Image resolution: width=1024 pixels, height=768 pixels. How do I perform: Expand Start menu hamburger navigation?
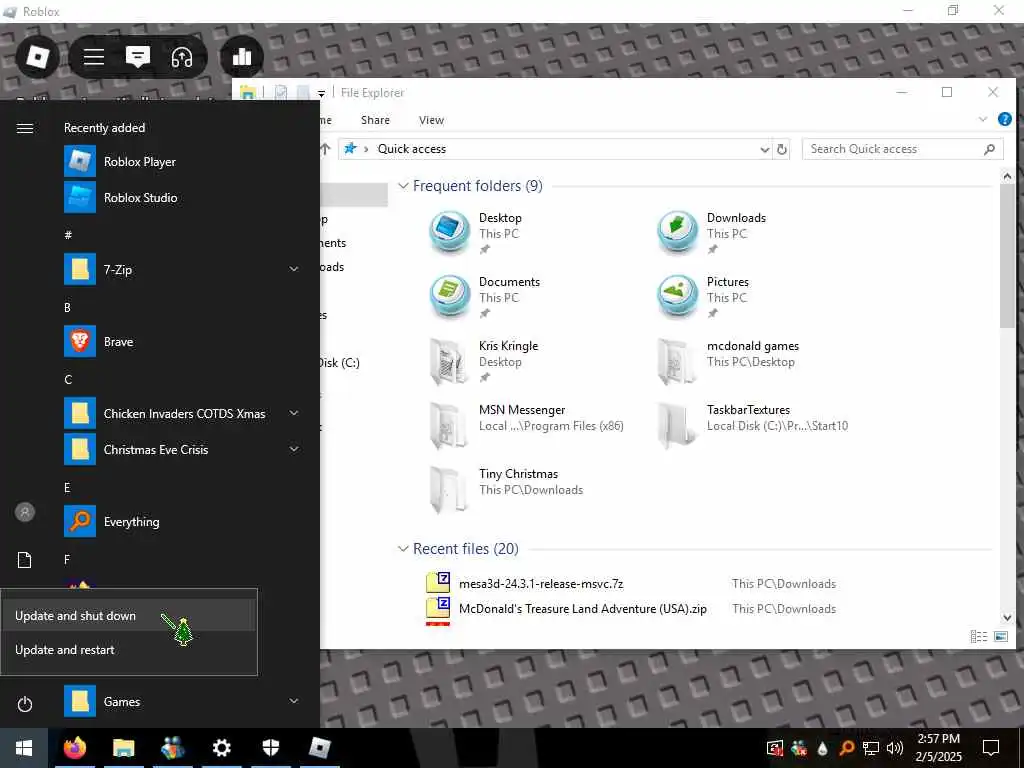pos(25,128)
